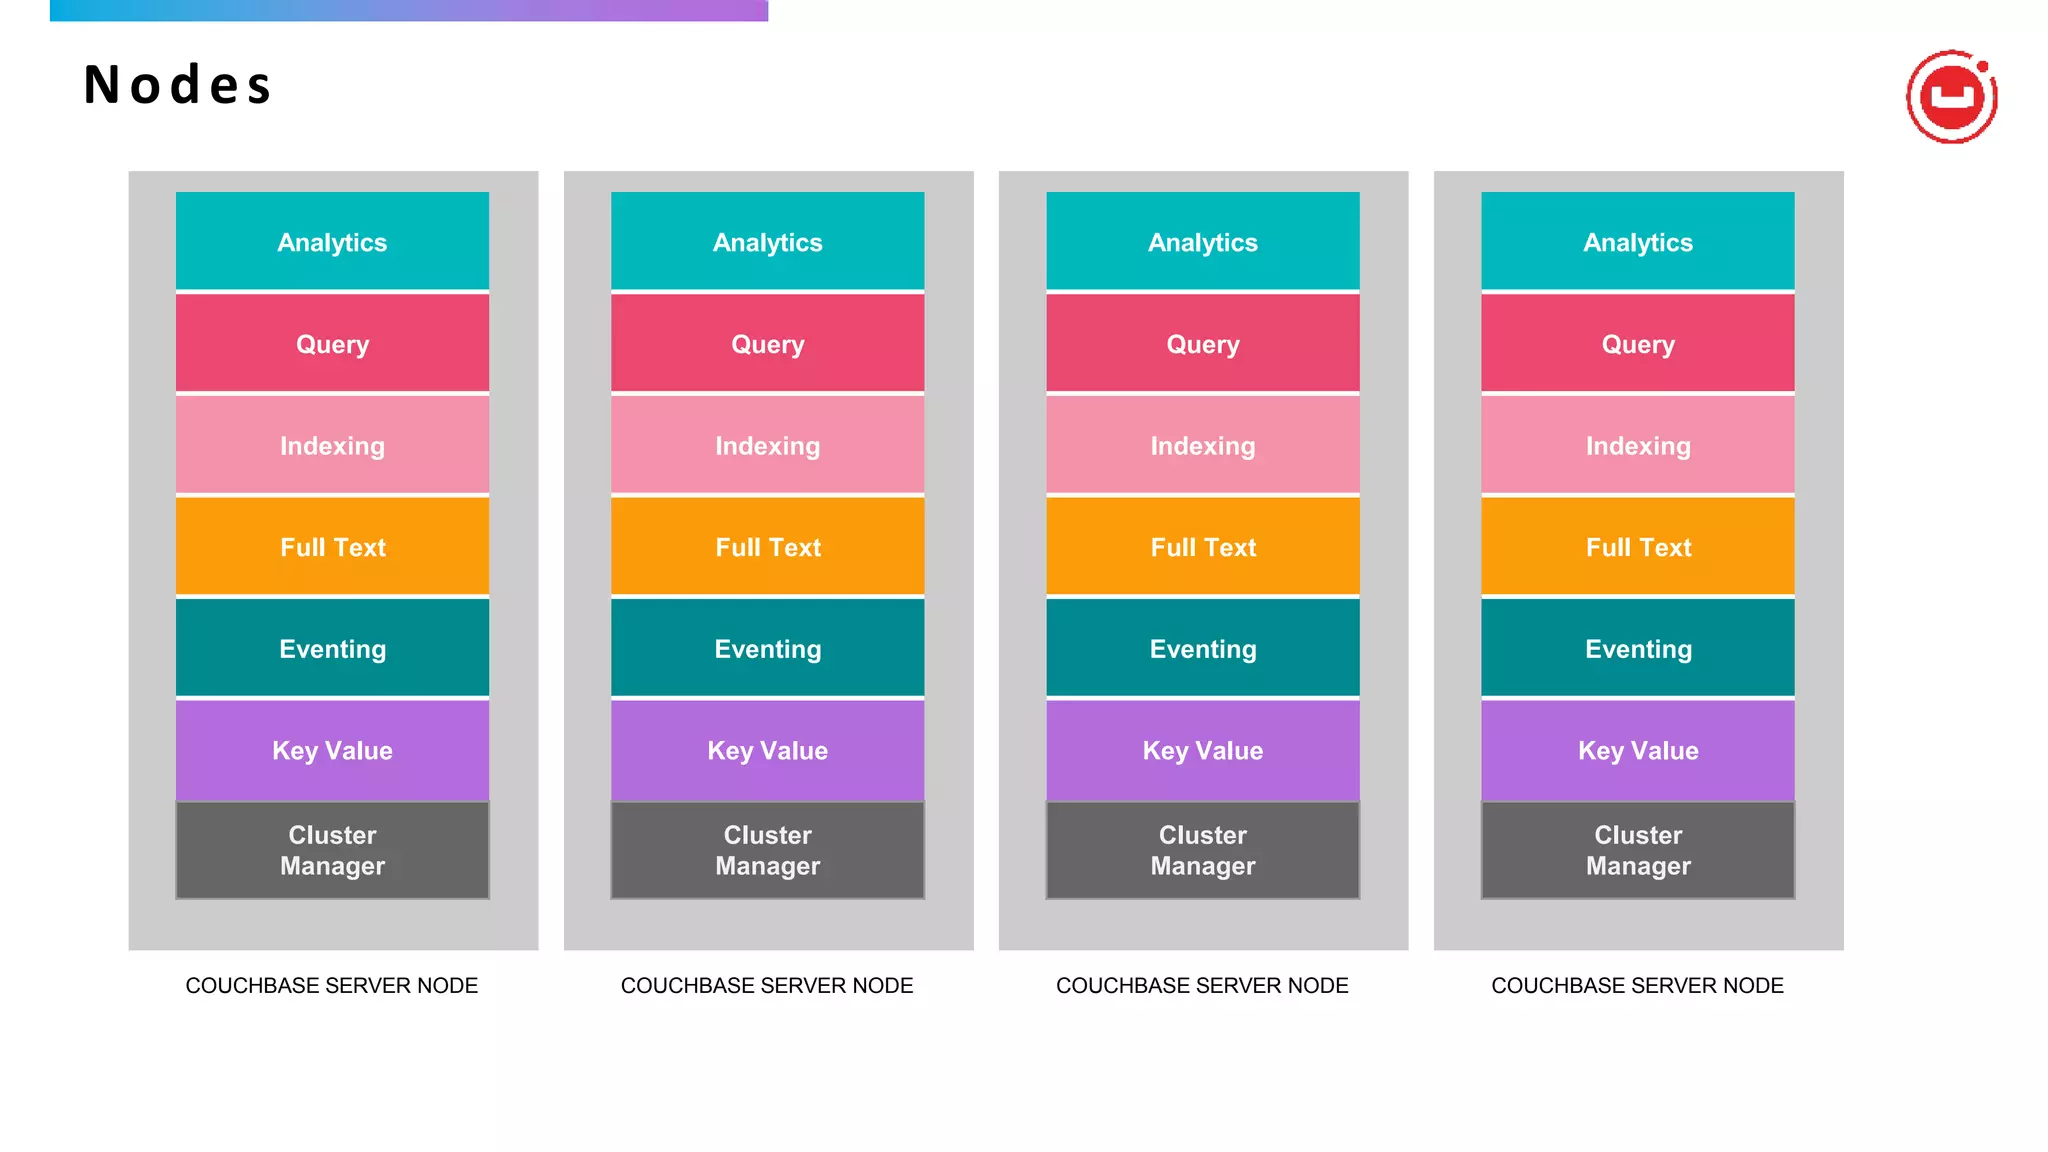
Task: Click Indexing block in first node
Action: point(332,445)
